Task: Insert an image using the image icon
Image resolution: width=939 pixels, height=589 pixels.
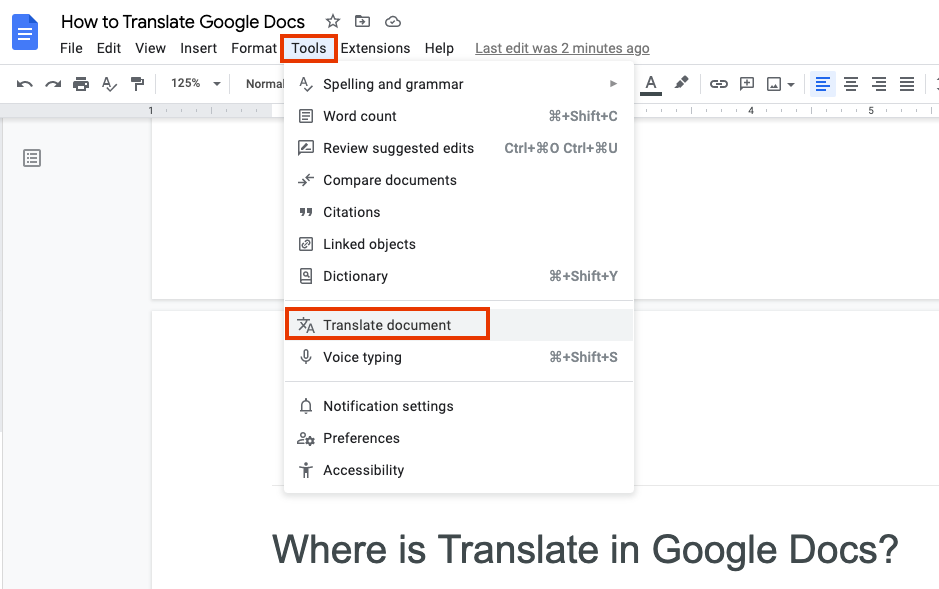Action: click(772, 84)
